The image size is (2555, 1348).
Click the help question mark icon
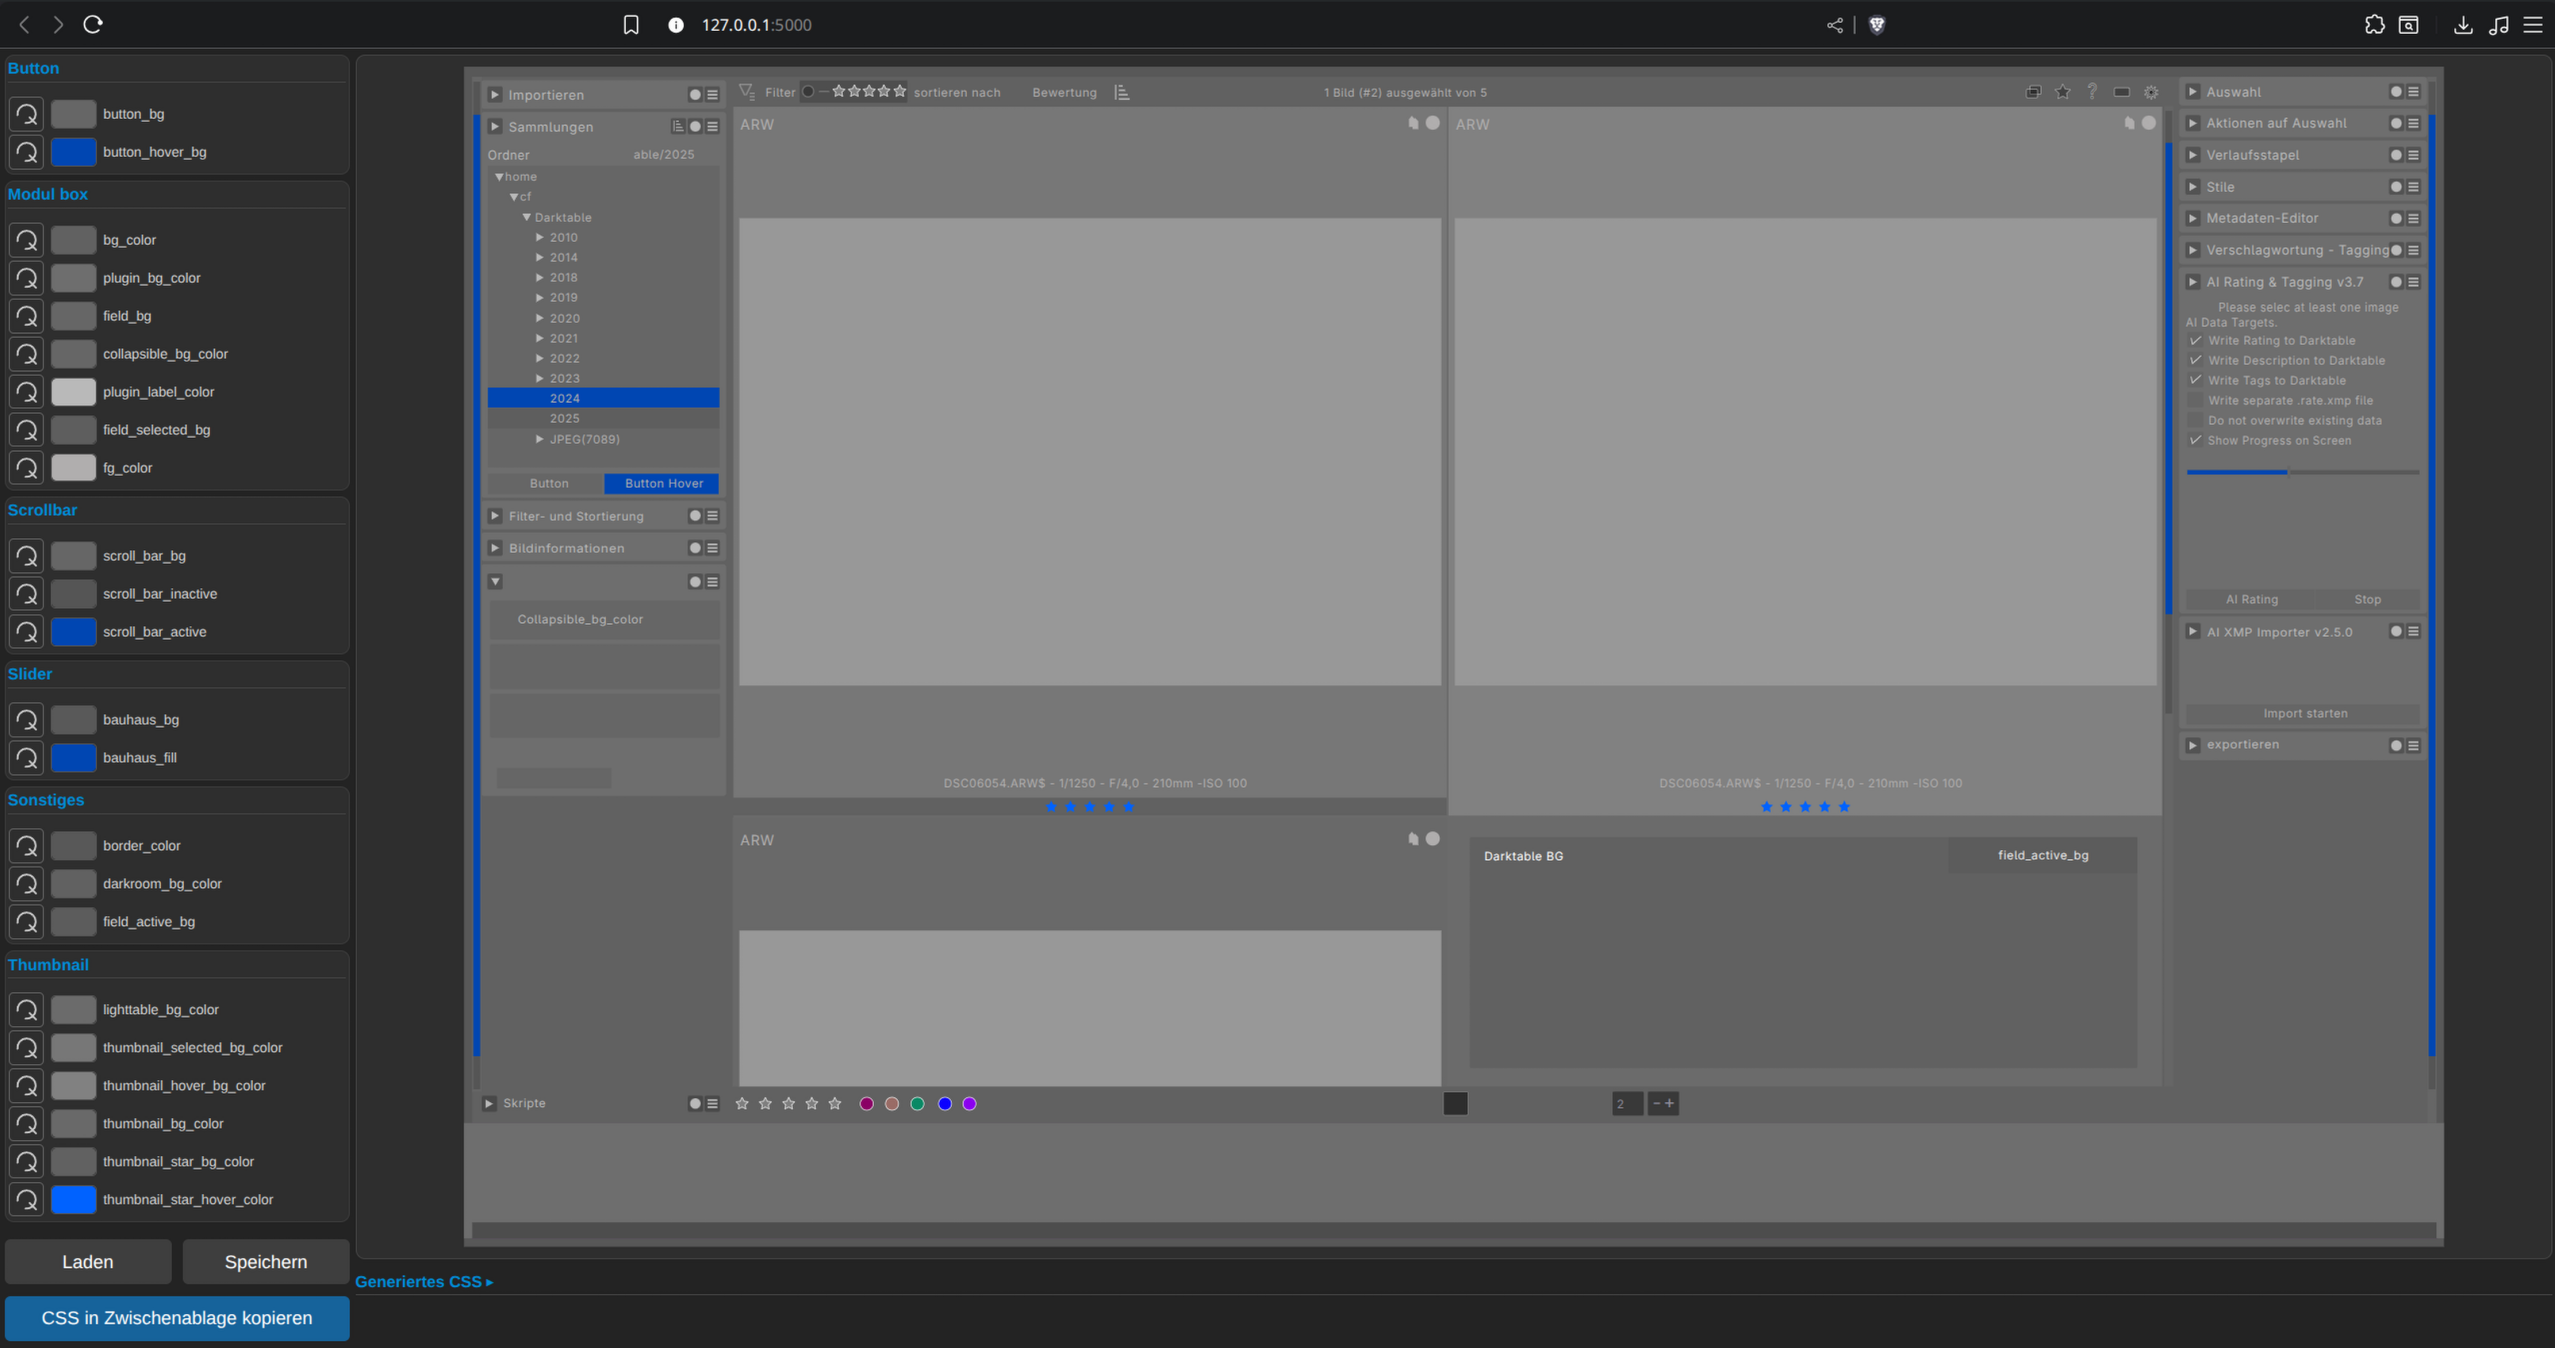(x=2092, y=92)
